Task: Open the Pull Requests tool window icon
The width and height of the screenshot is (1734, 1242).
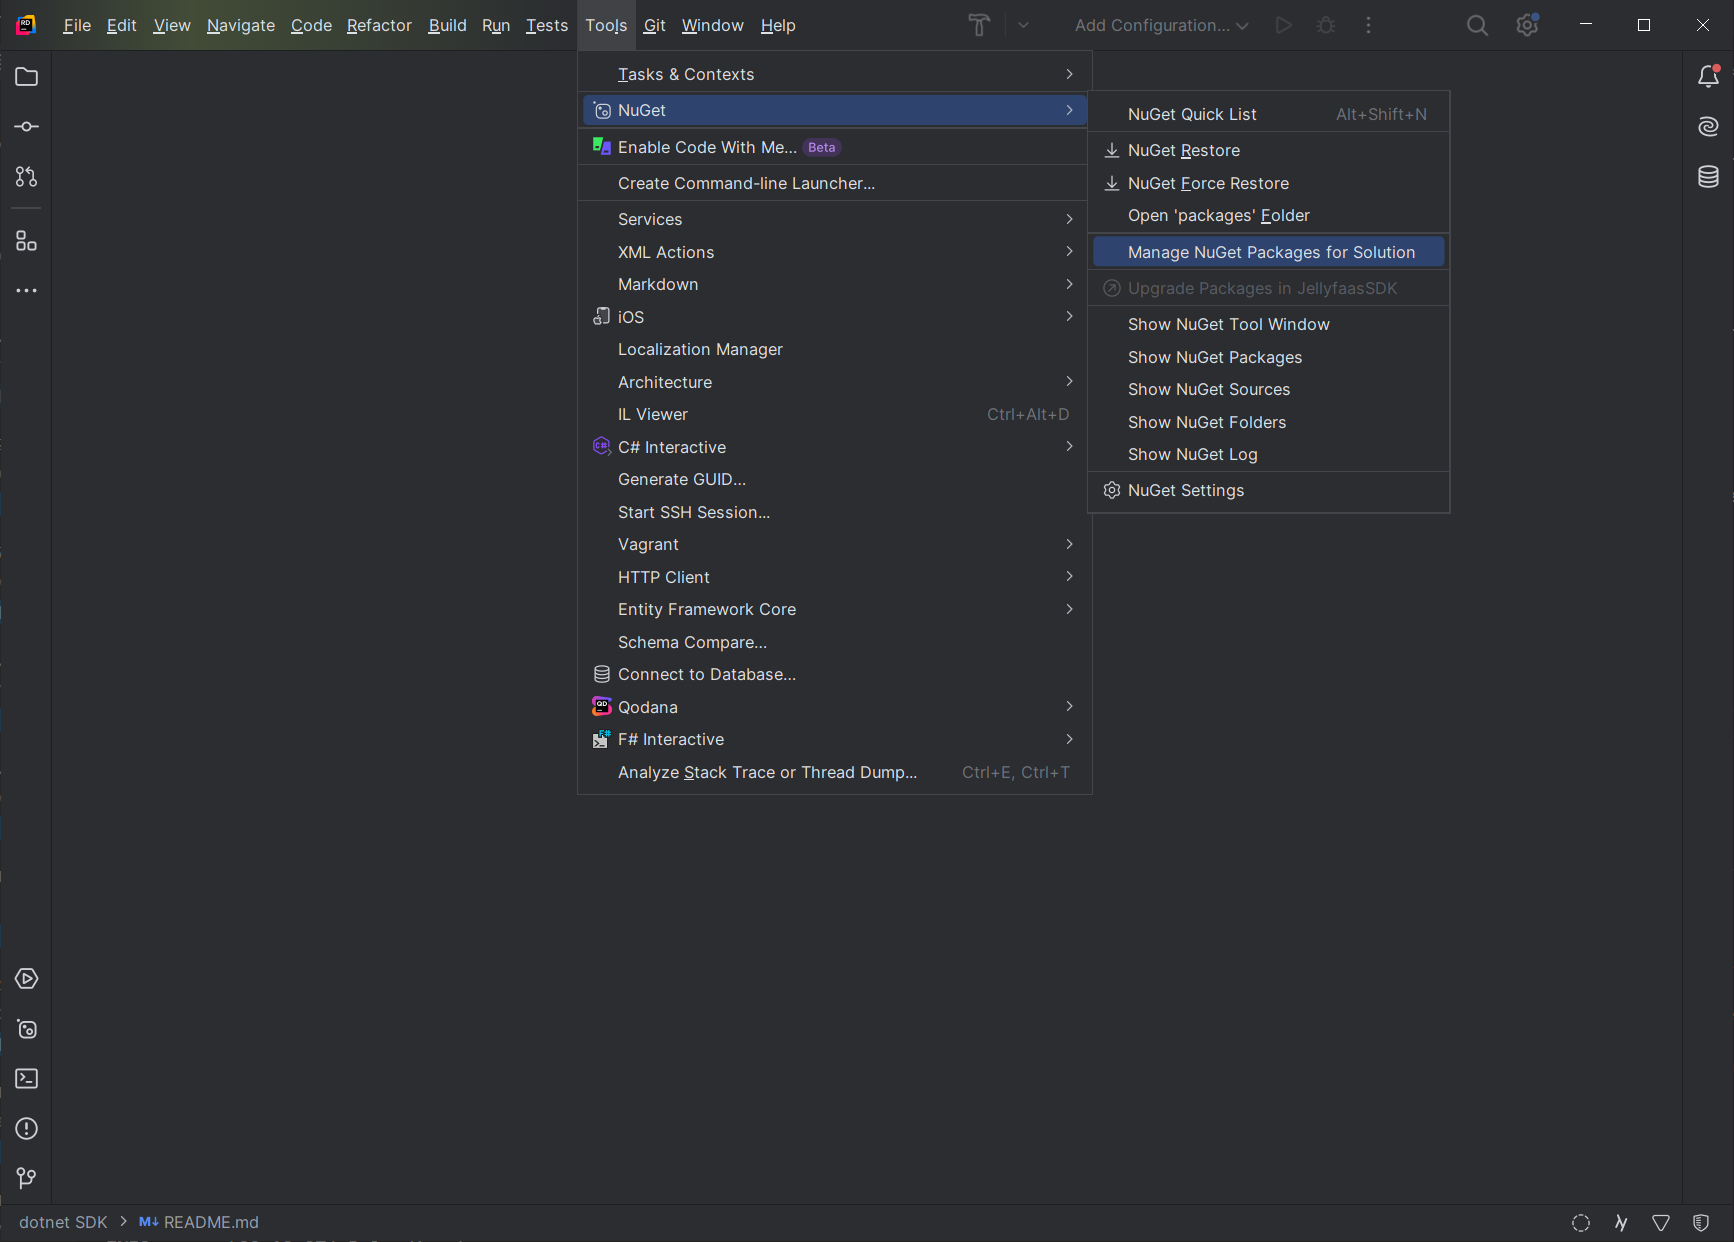Action: (x=27, y=177)
